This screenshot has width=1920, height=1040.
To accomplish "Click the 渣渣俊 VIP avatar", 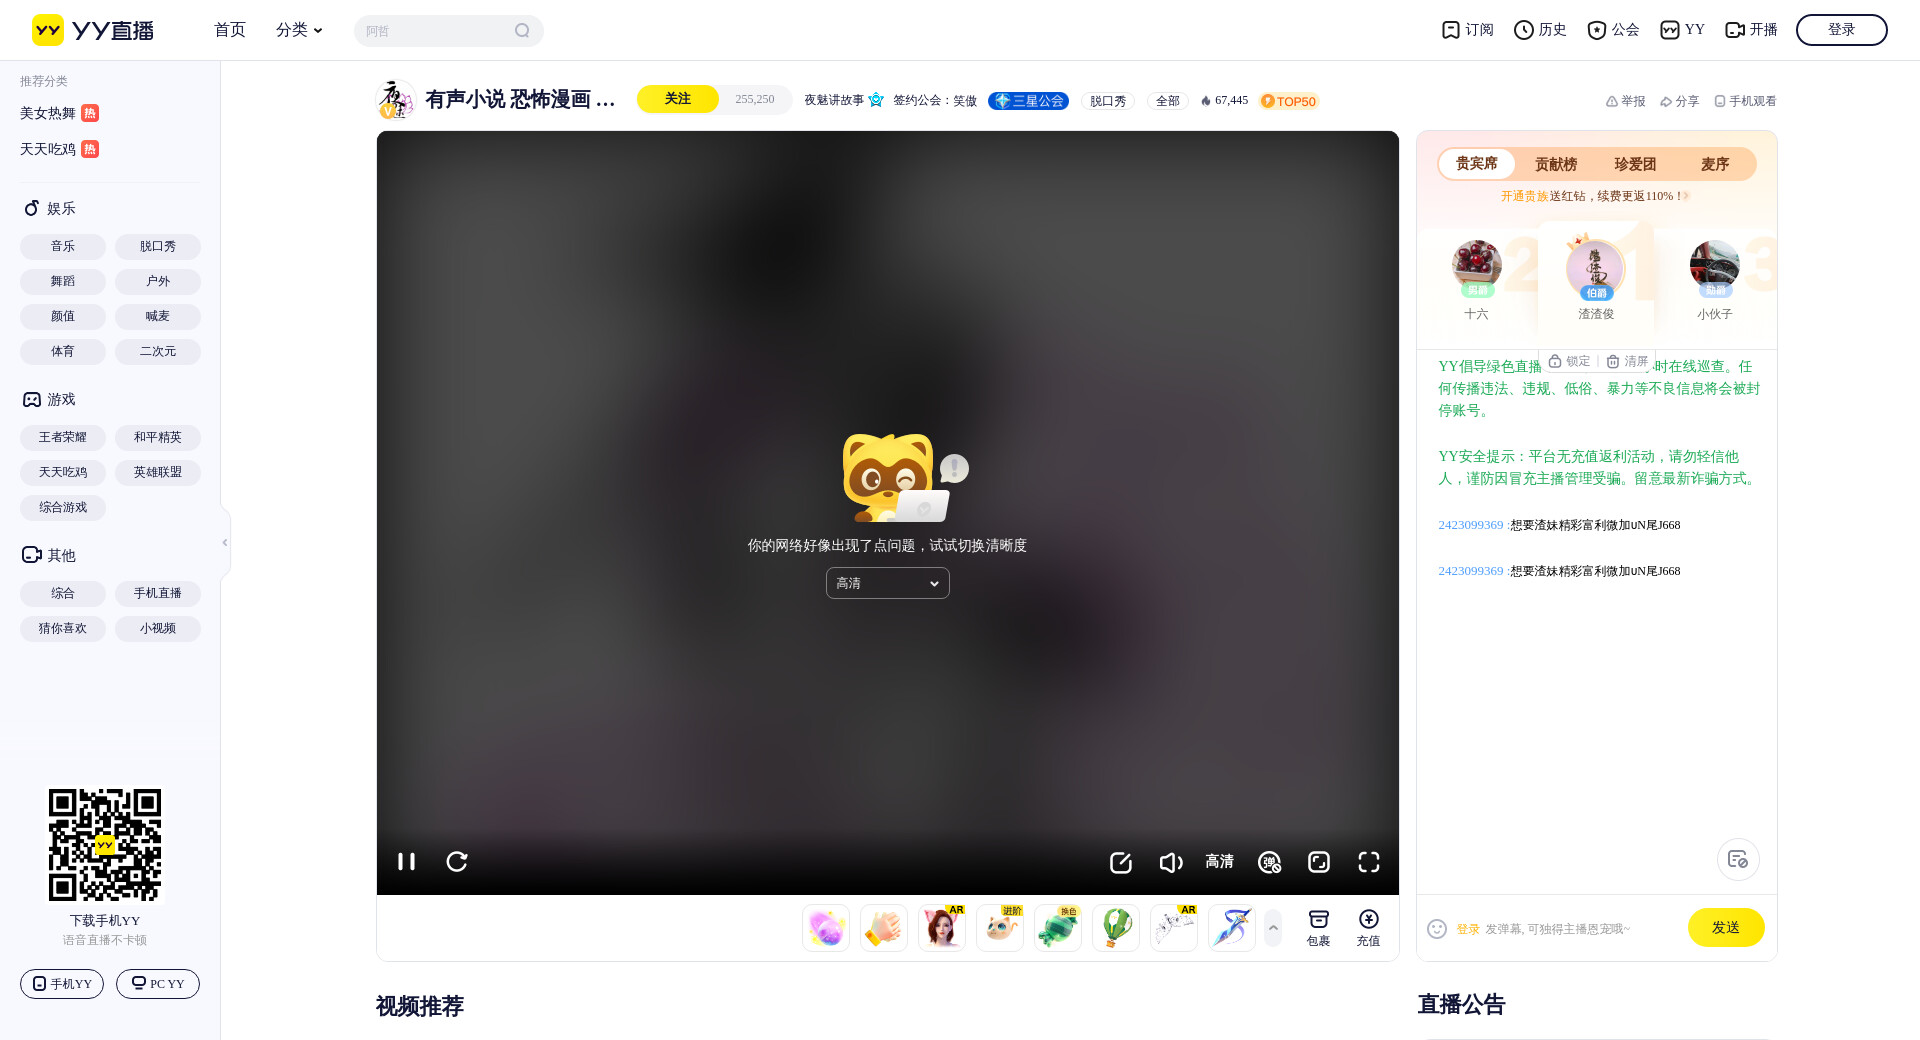I will pos(1595,269).
